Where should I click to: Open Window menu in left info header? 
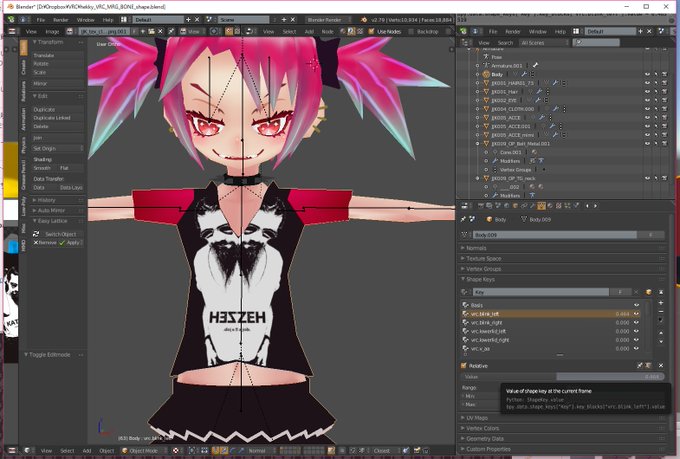85,20
